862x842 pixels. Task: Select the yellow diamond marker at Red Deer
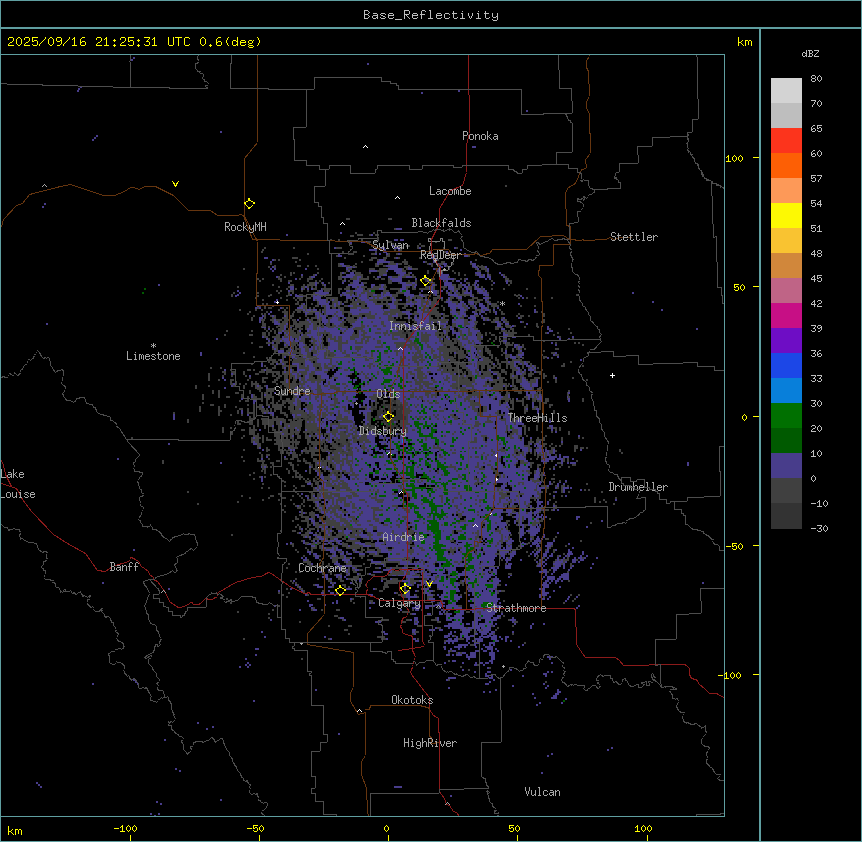[x=425, y=281]
